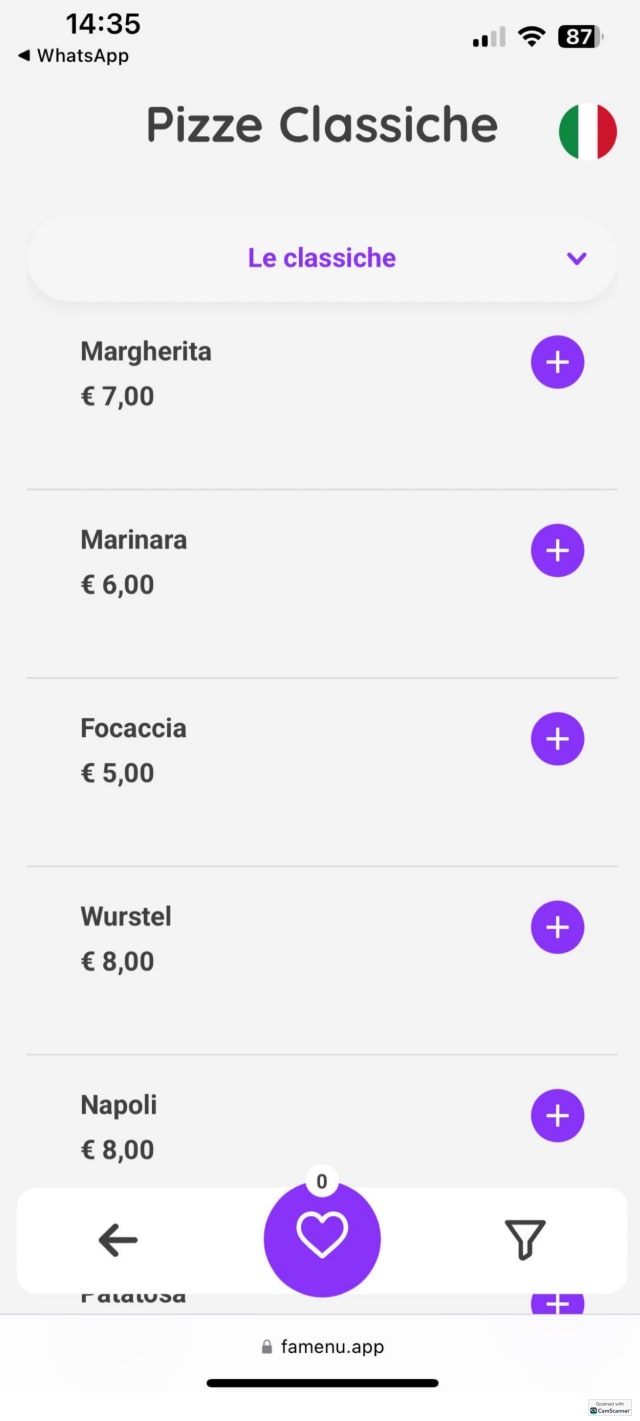Change language via Italian flag

[588, 131]
